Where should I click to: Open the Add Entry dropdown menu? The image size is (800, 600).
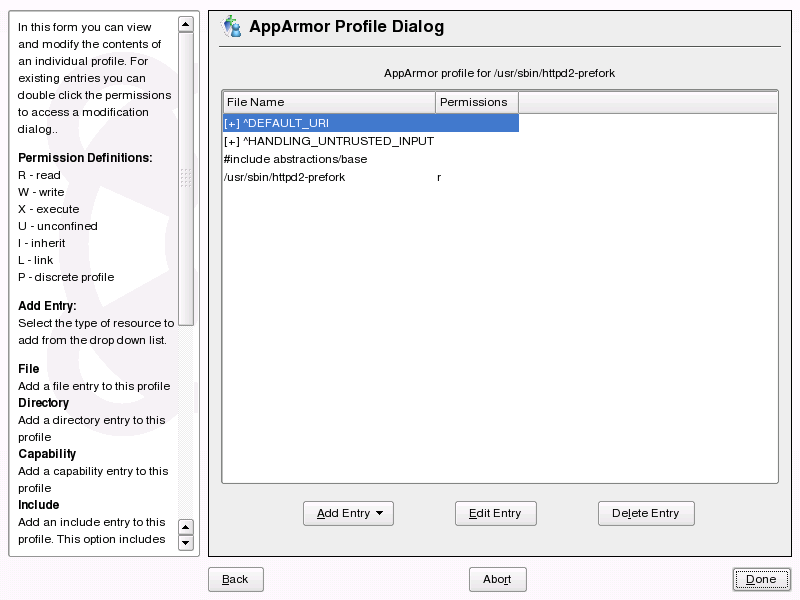point(348,513)
